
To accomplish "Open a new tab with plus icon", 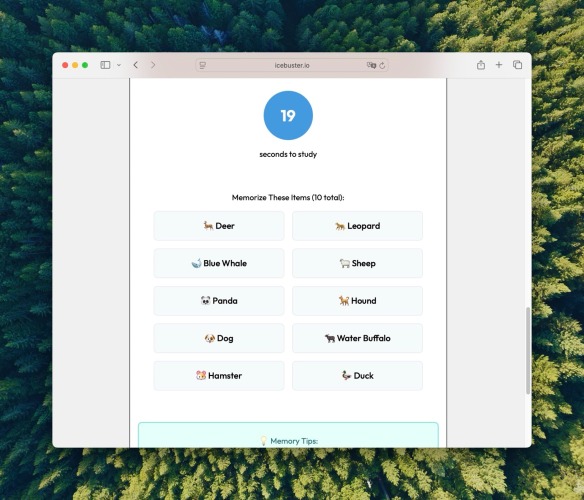I will [x=499, y=65].
